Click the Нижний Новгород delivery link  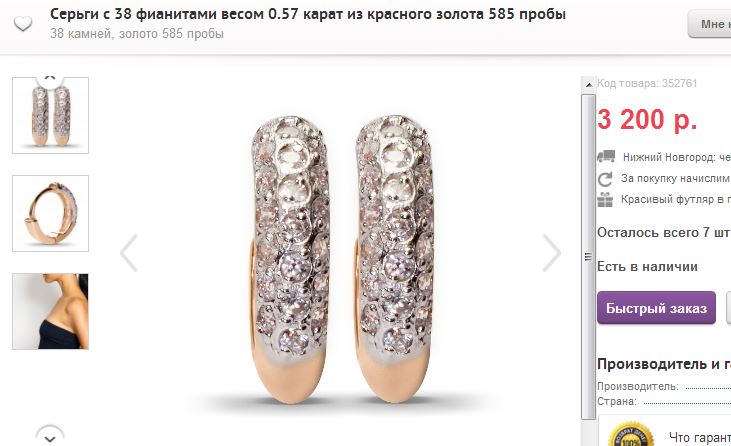pos(676,157)
